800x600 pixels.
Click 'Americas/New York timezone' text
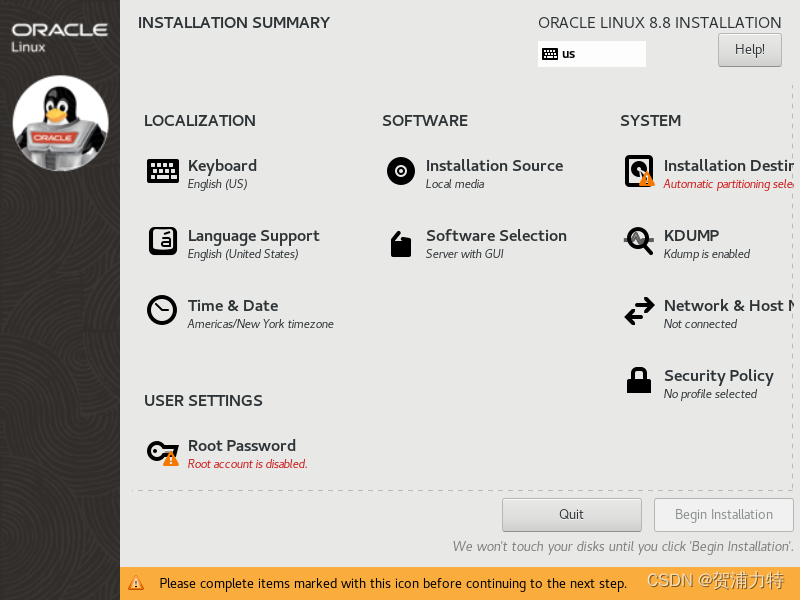(261, 324)
